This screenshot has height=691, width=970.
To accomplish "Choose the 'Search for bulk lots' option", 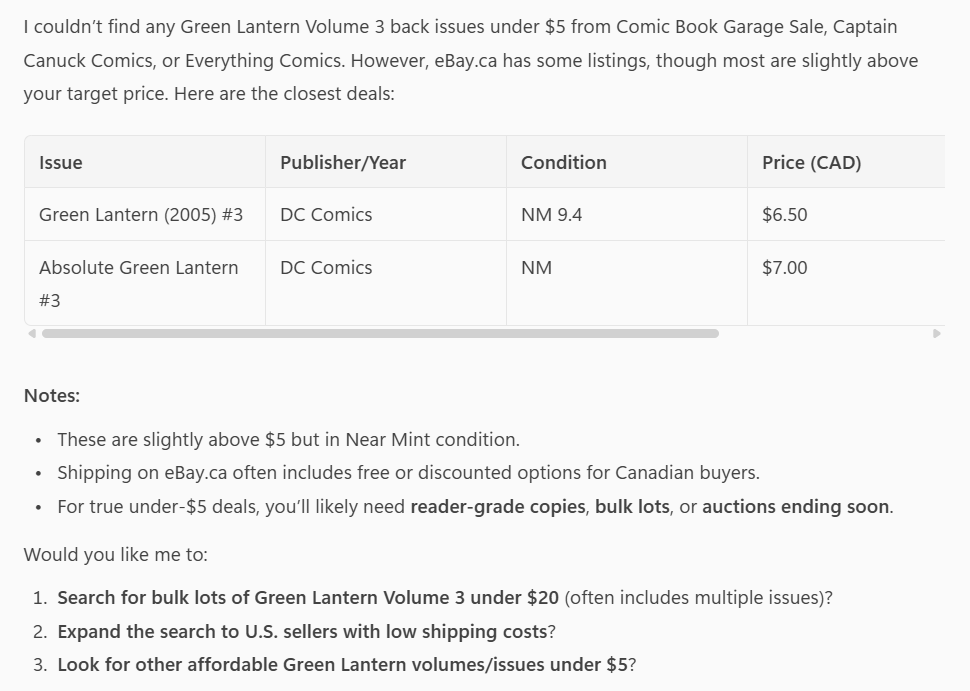I will pyautogui.click(x=308, y=598).
